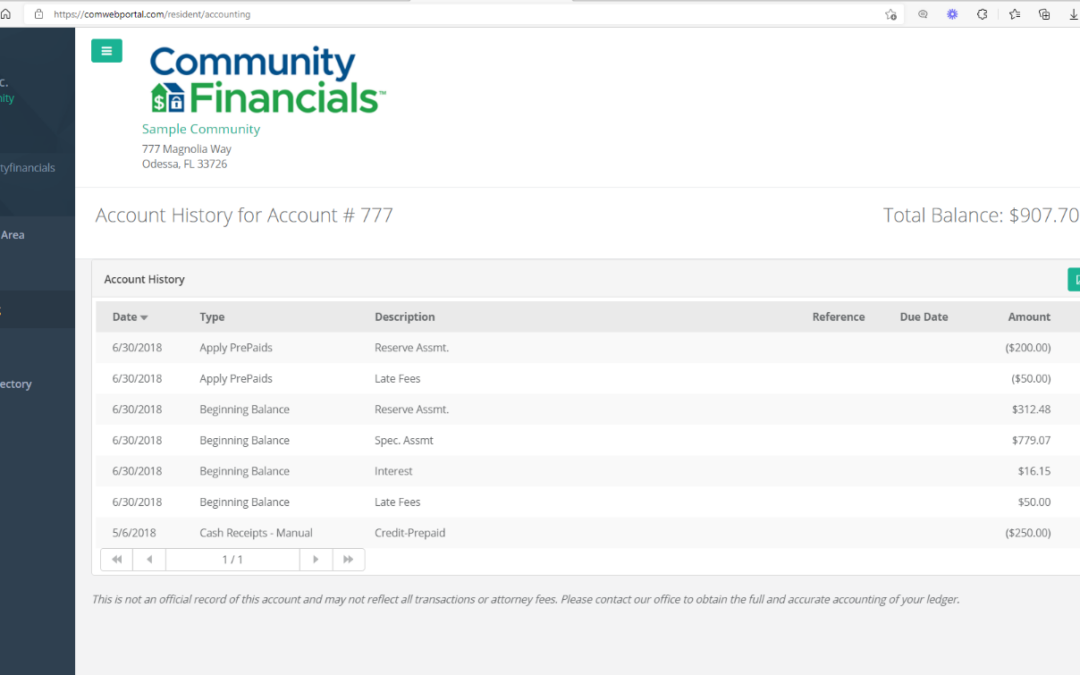
Task: Jump to last page of account history
Action: pos(348,560)
